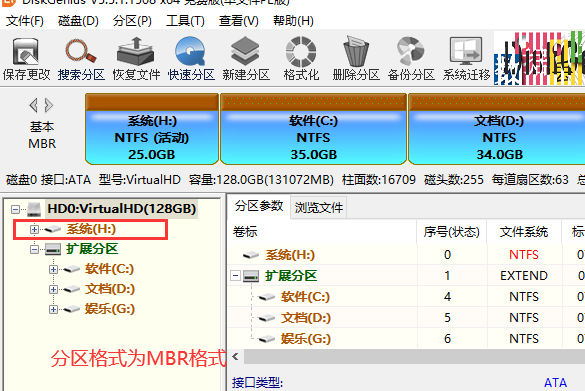Click drive icon of 文档(D:) table row
The height and width of the screenshot is (391, 585).
[266, 318]
